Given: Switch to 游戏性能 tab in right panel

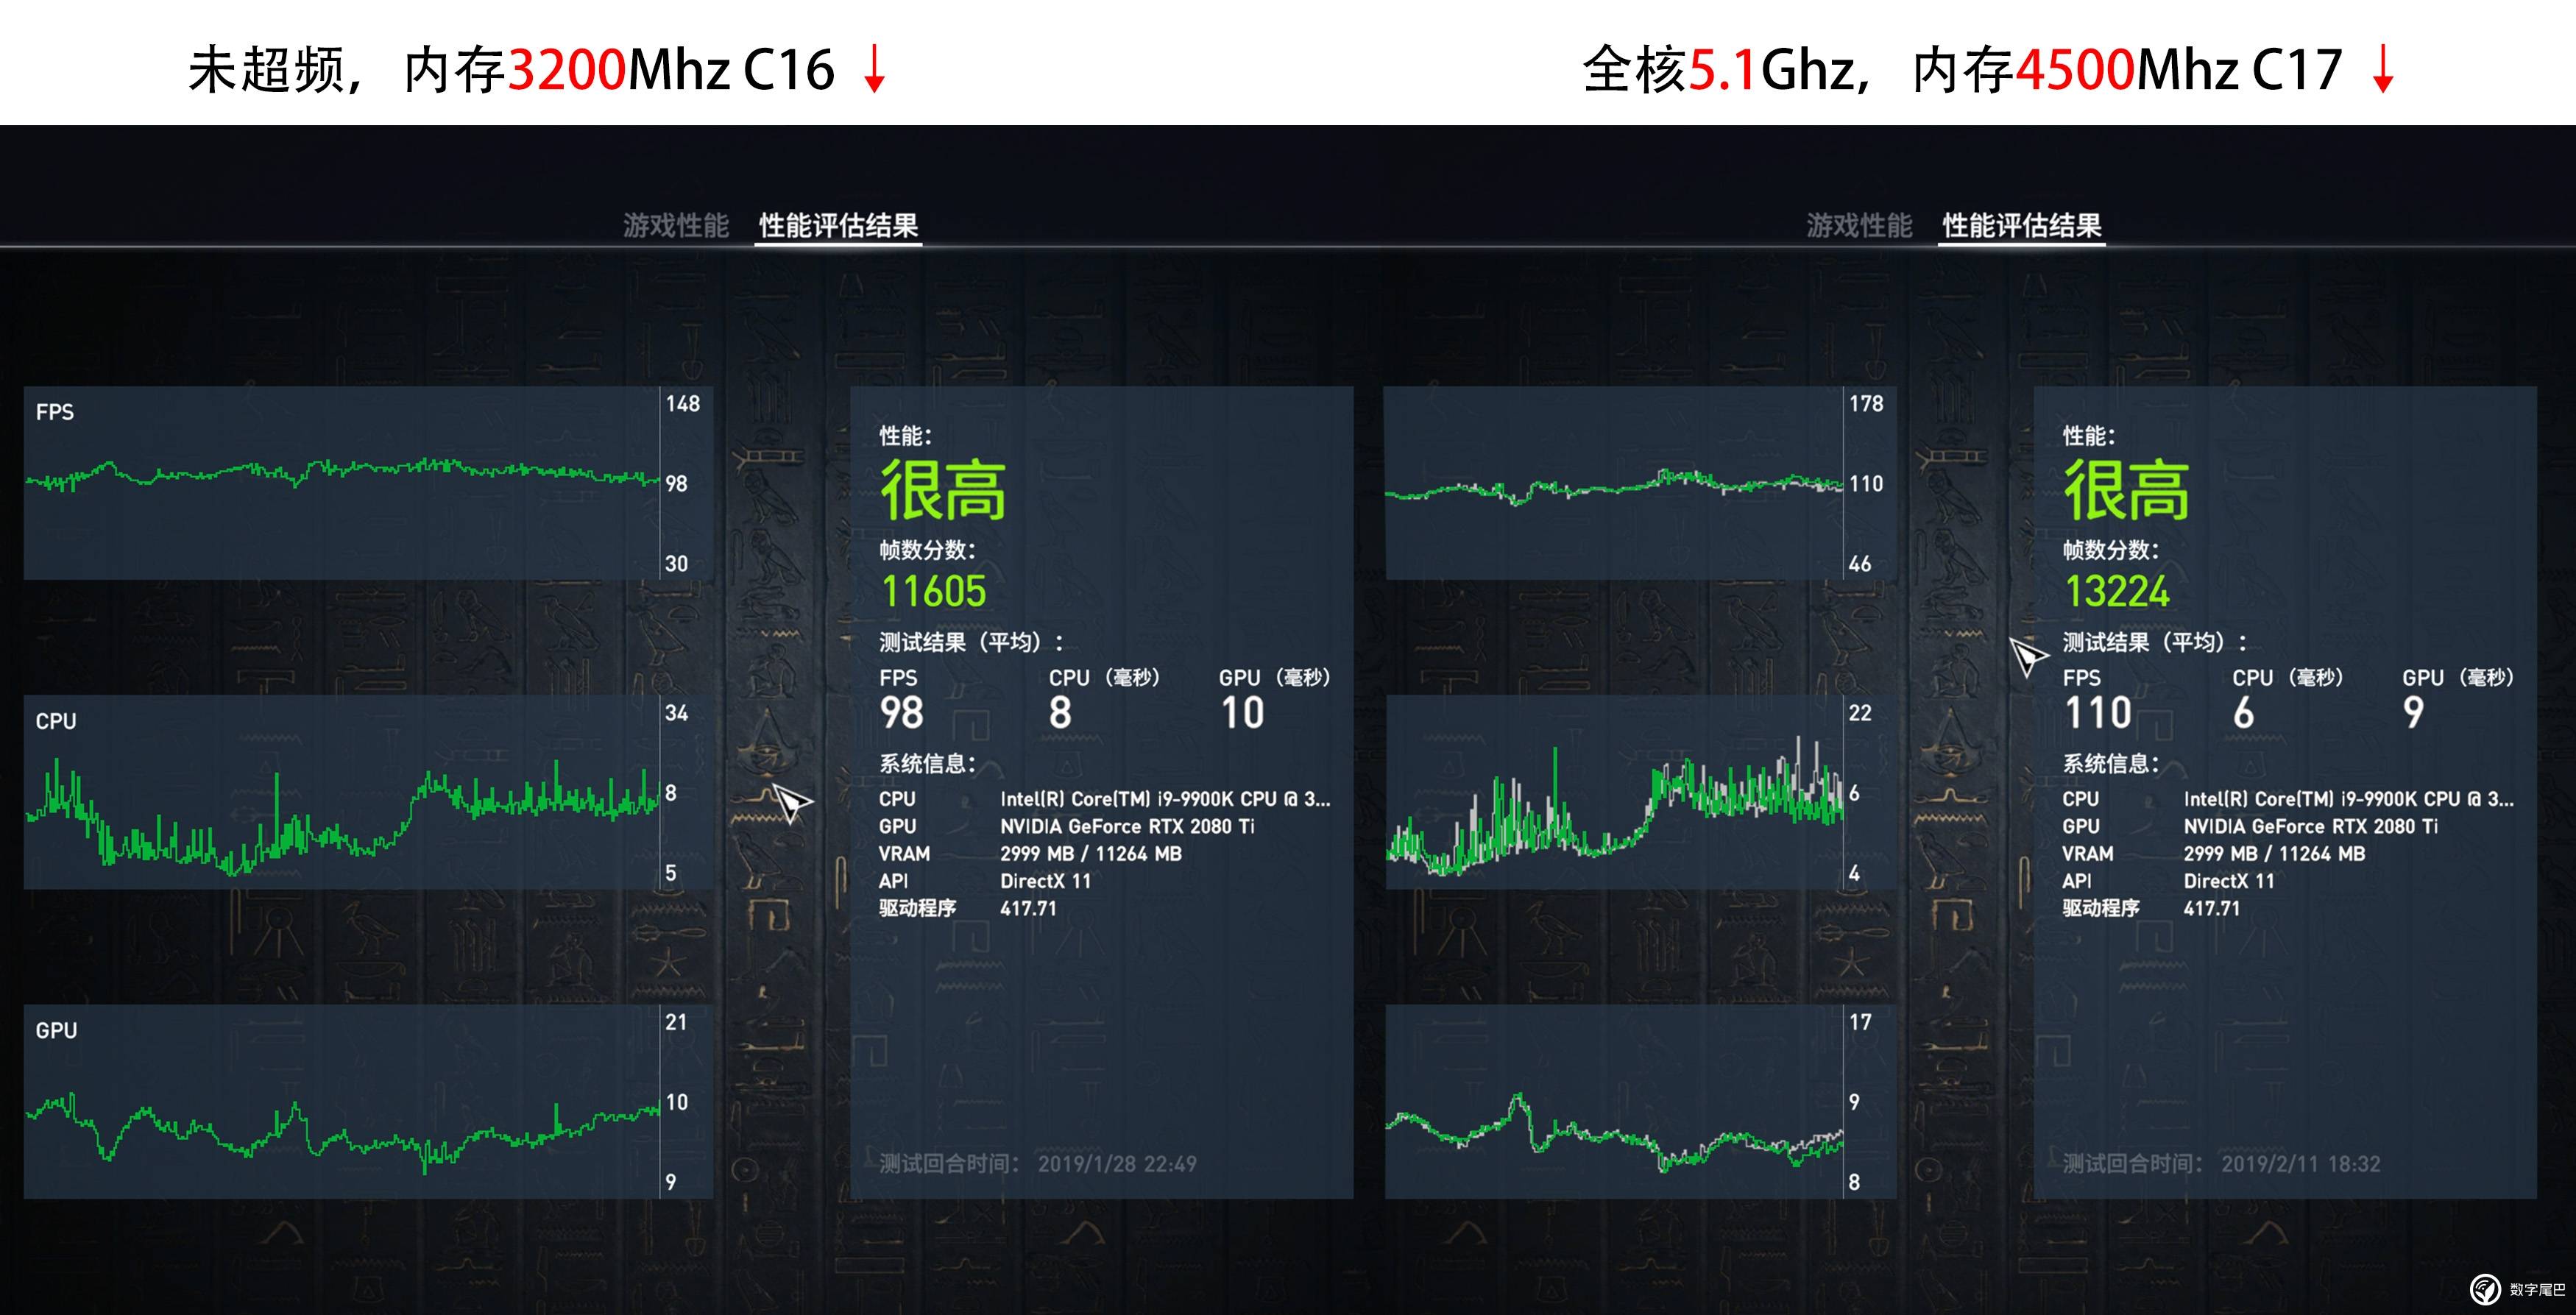Looking at the screenshot, I should click(1859, 225).
